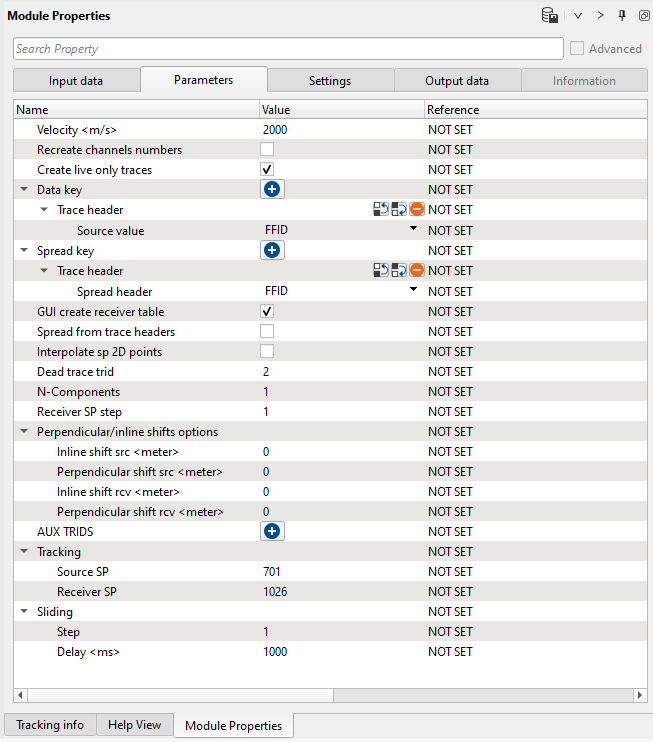Move Spread key trace header down
The width and height of the screenshot is (653, 742).
pos(399,270)
